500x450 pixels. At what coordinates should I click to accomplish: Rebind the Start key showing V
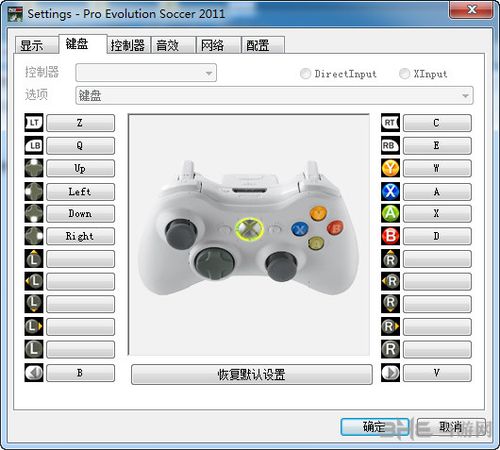tap(437, 373)
